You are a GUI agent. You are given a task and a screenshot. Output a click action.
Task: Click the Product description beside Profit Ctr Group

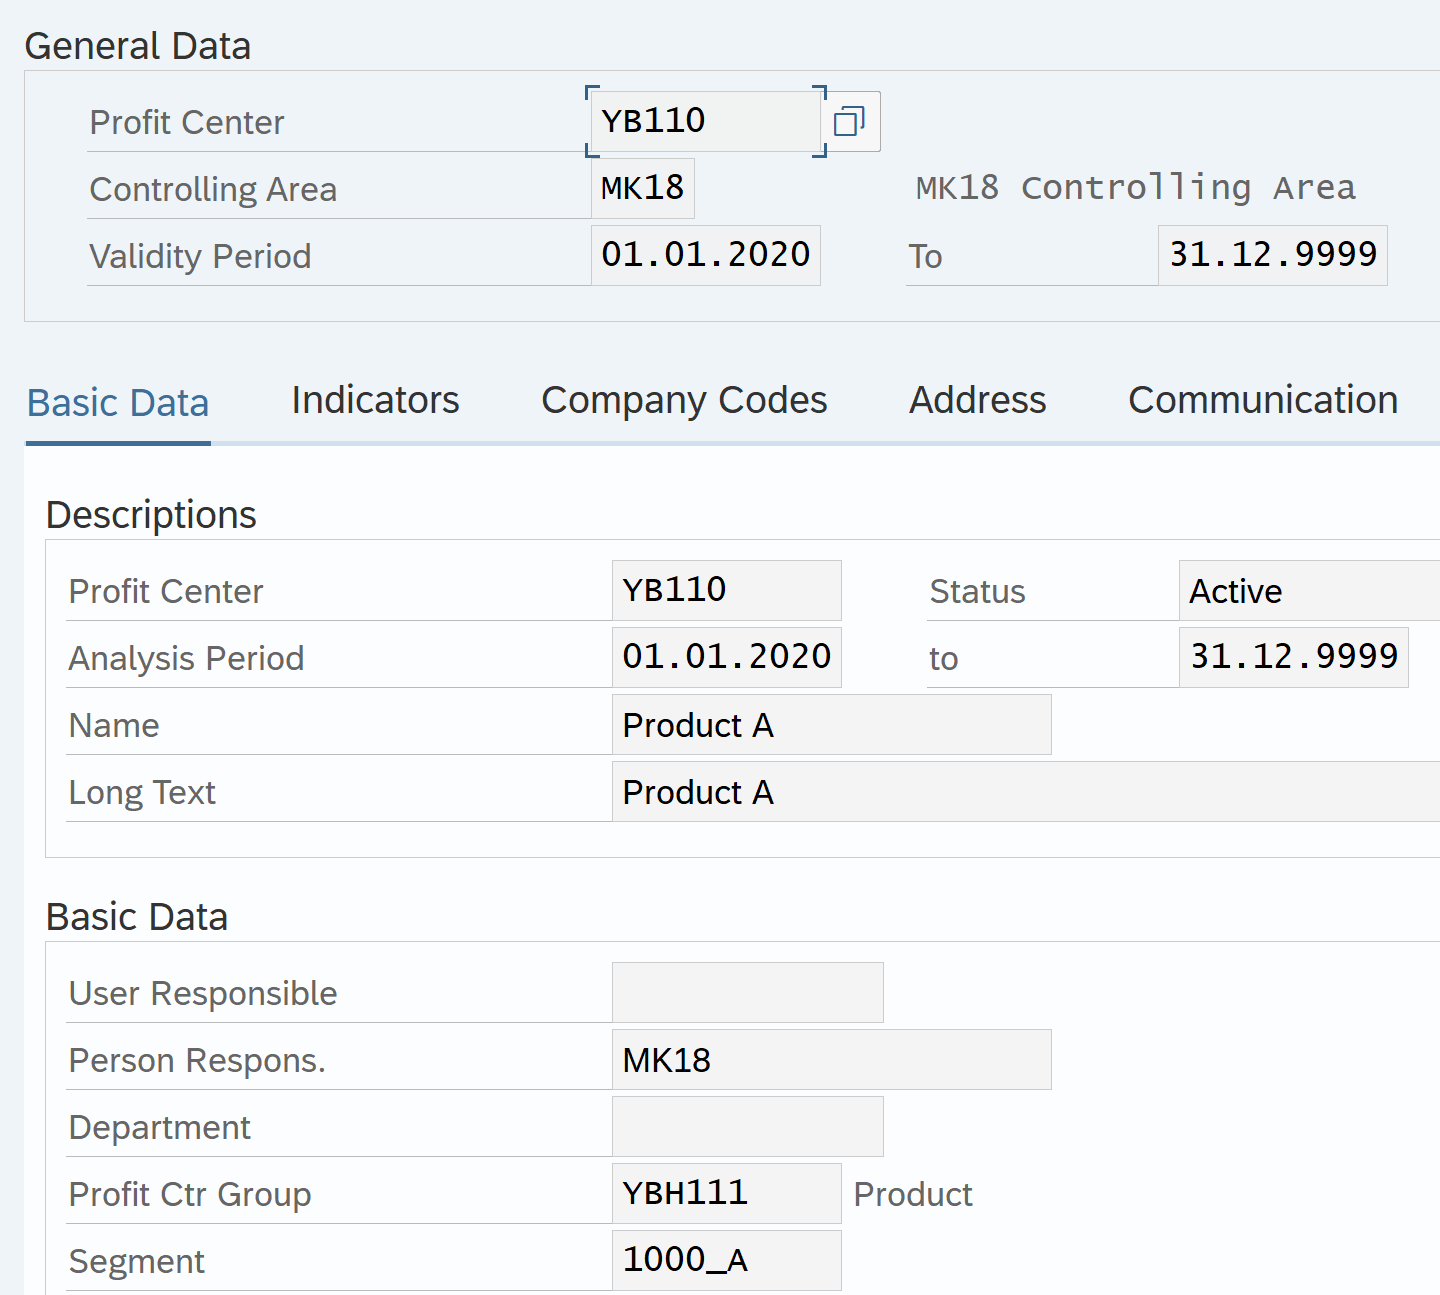(913, 1194)
